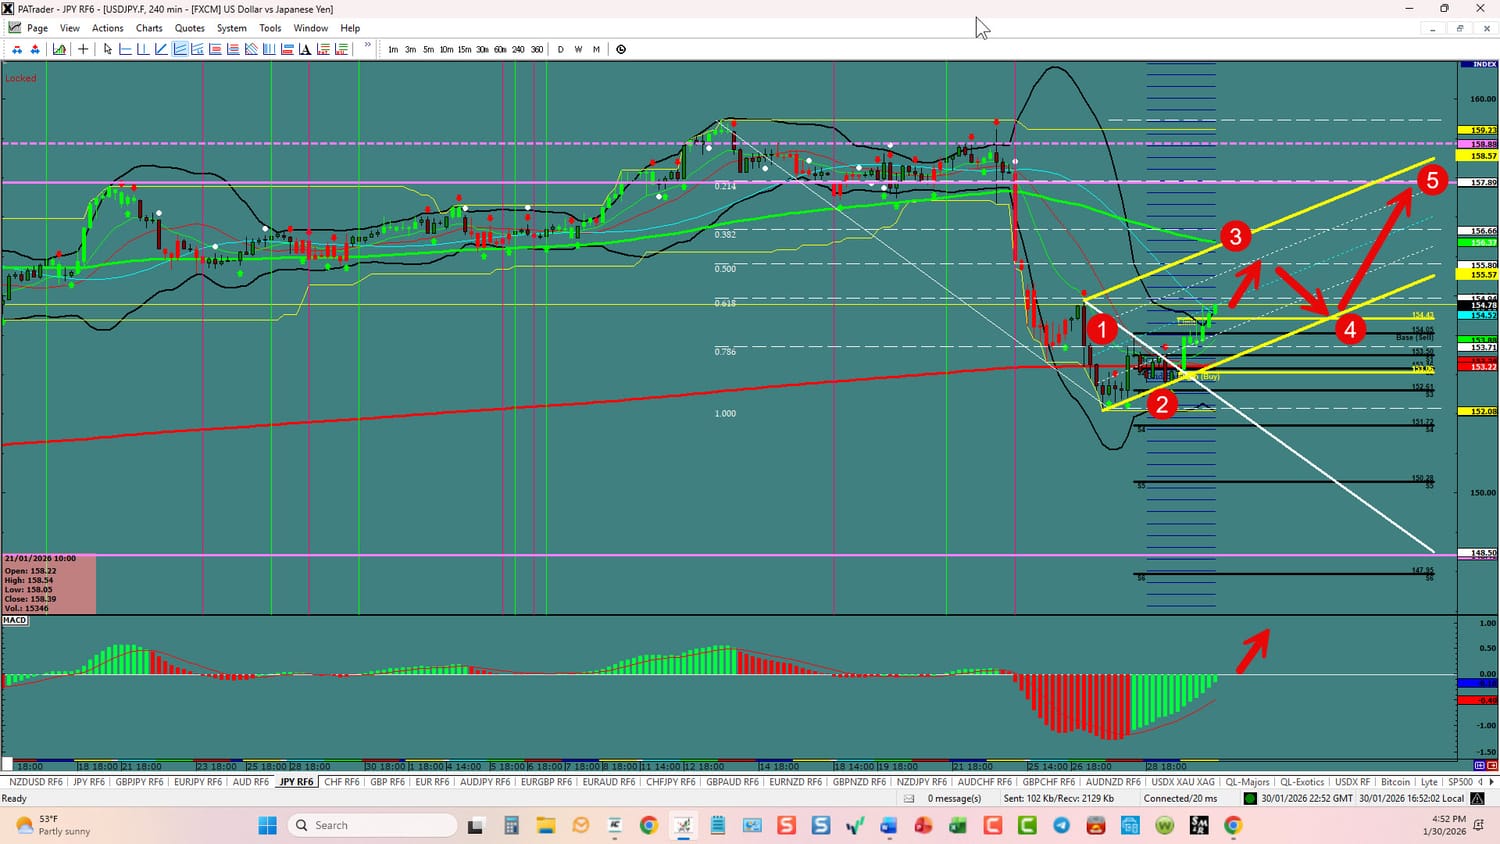Pick the vertical line drawing tool
The height and width of the screenshot is (844, 1500).
(143, 49)
